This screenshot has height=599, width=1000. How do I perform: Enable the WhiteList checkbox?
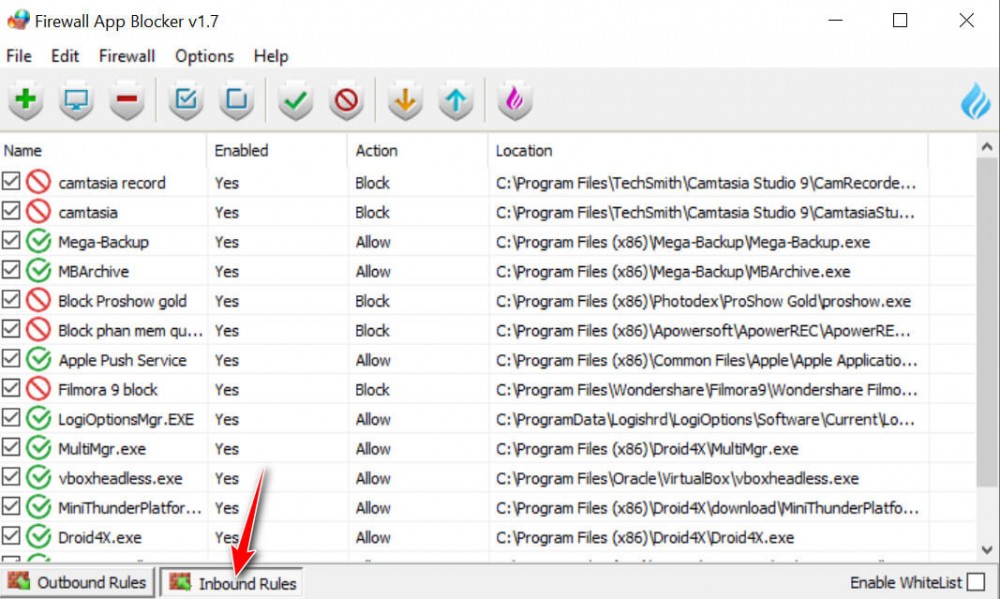[976, 582]
